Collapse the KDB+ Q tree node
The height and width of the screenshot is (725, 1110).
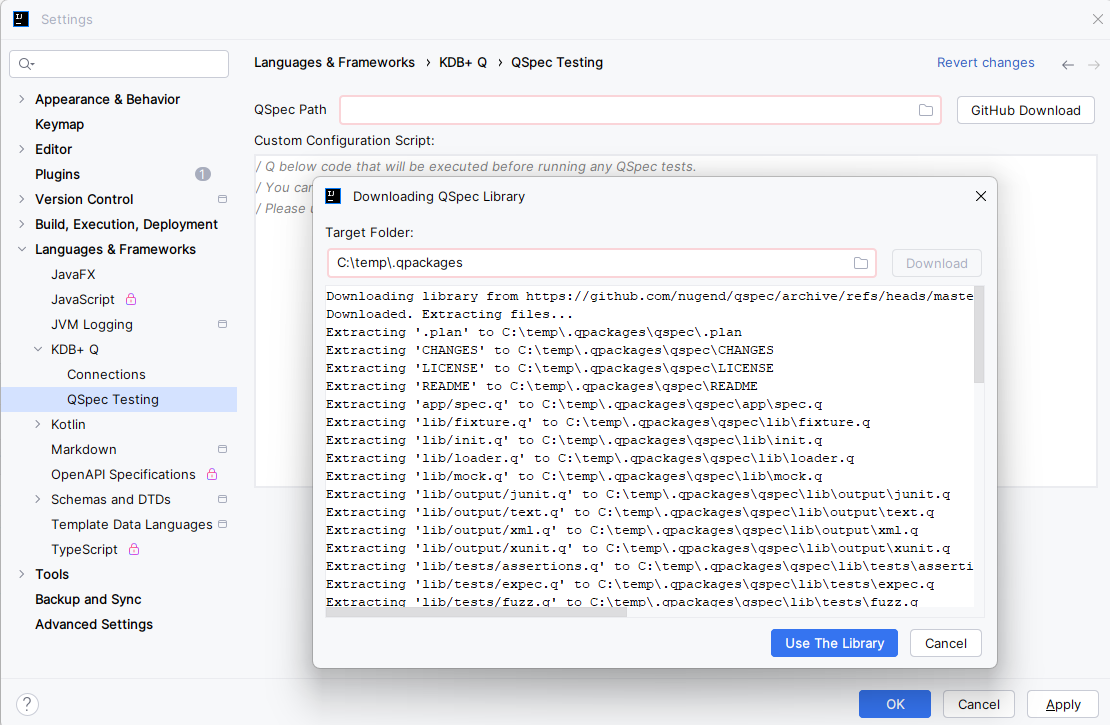pos(38,349)
